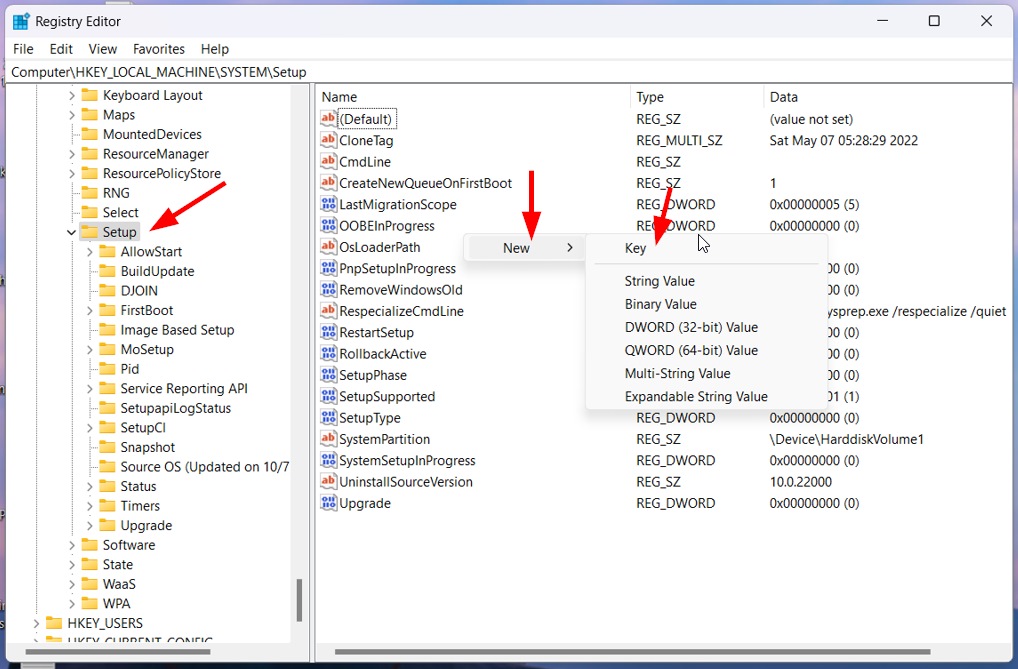
Task: Expand the ResourceManager key
Action: click(x=71, y=154)
